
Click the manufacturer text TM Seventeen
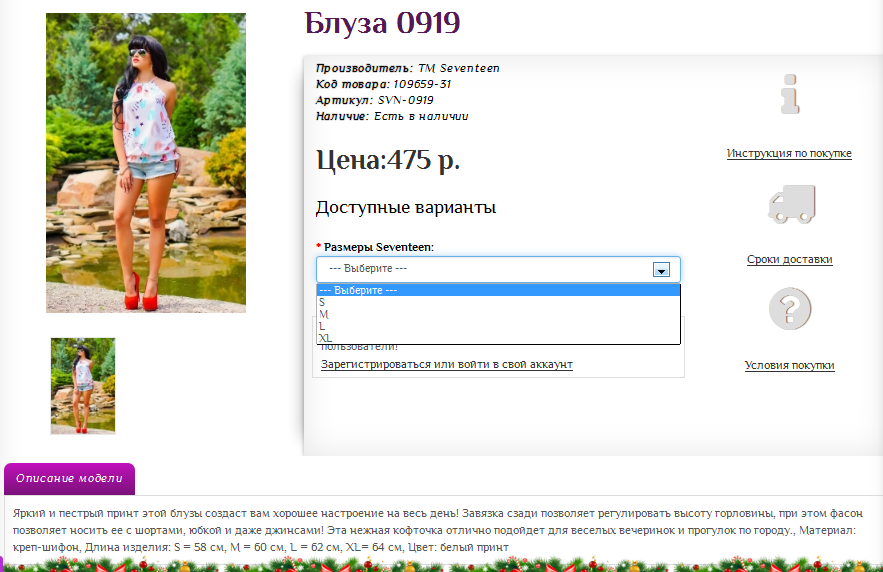click(458, 68)
